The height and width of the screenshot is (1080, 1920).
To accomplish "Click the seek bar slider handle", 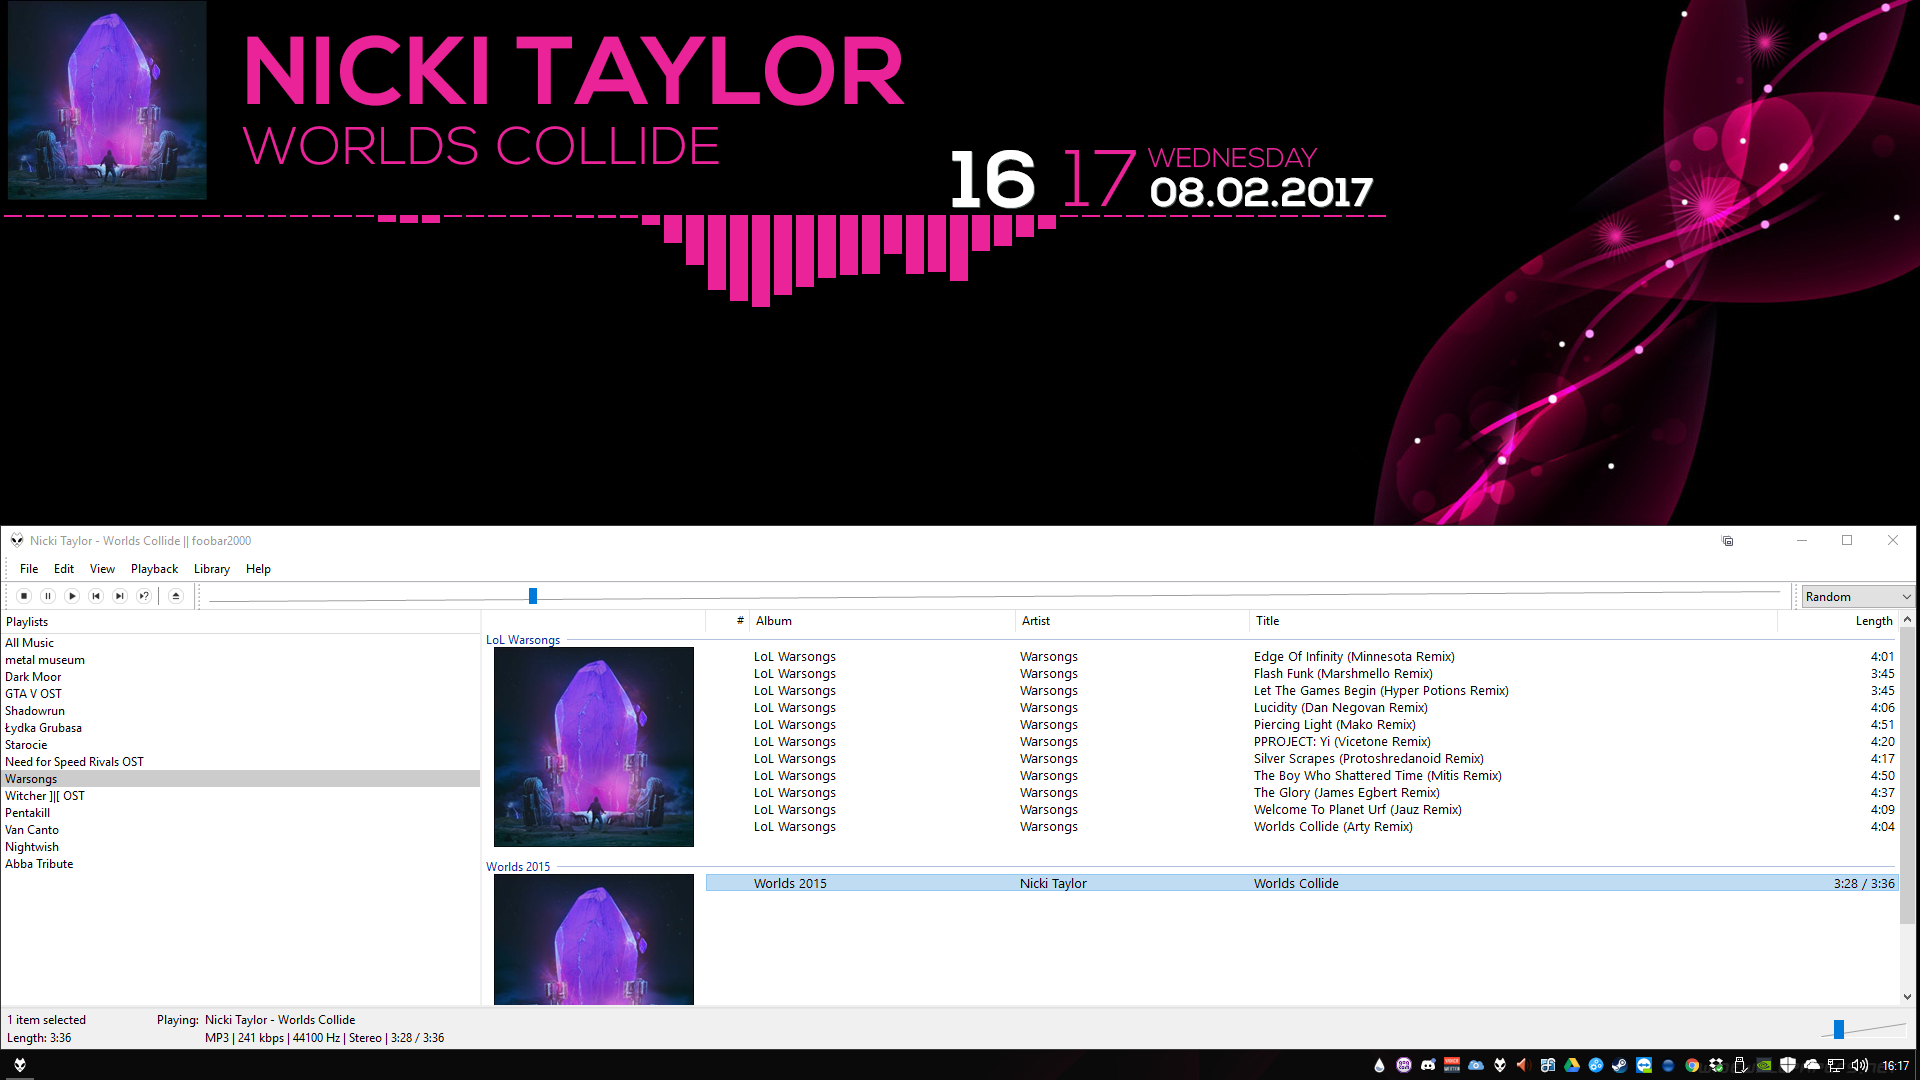I will [533, 597].
